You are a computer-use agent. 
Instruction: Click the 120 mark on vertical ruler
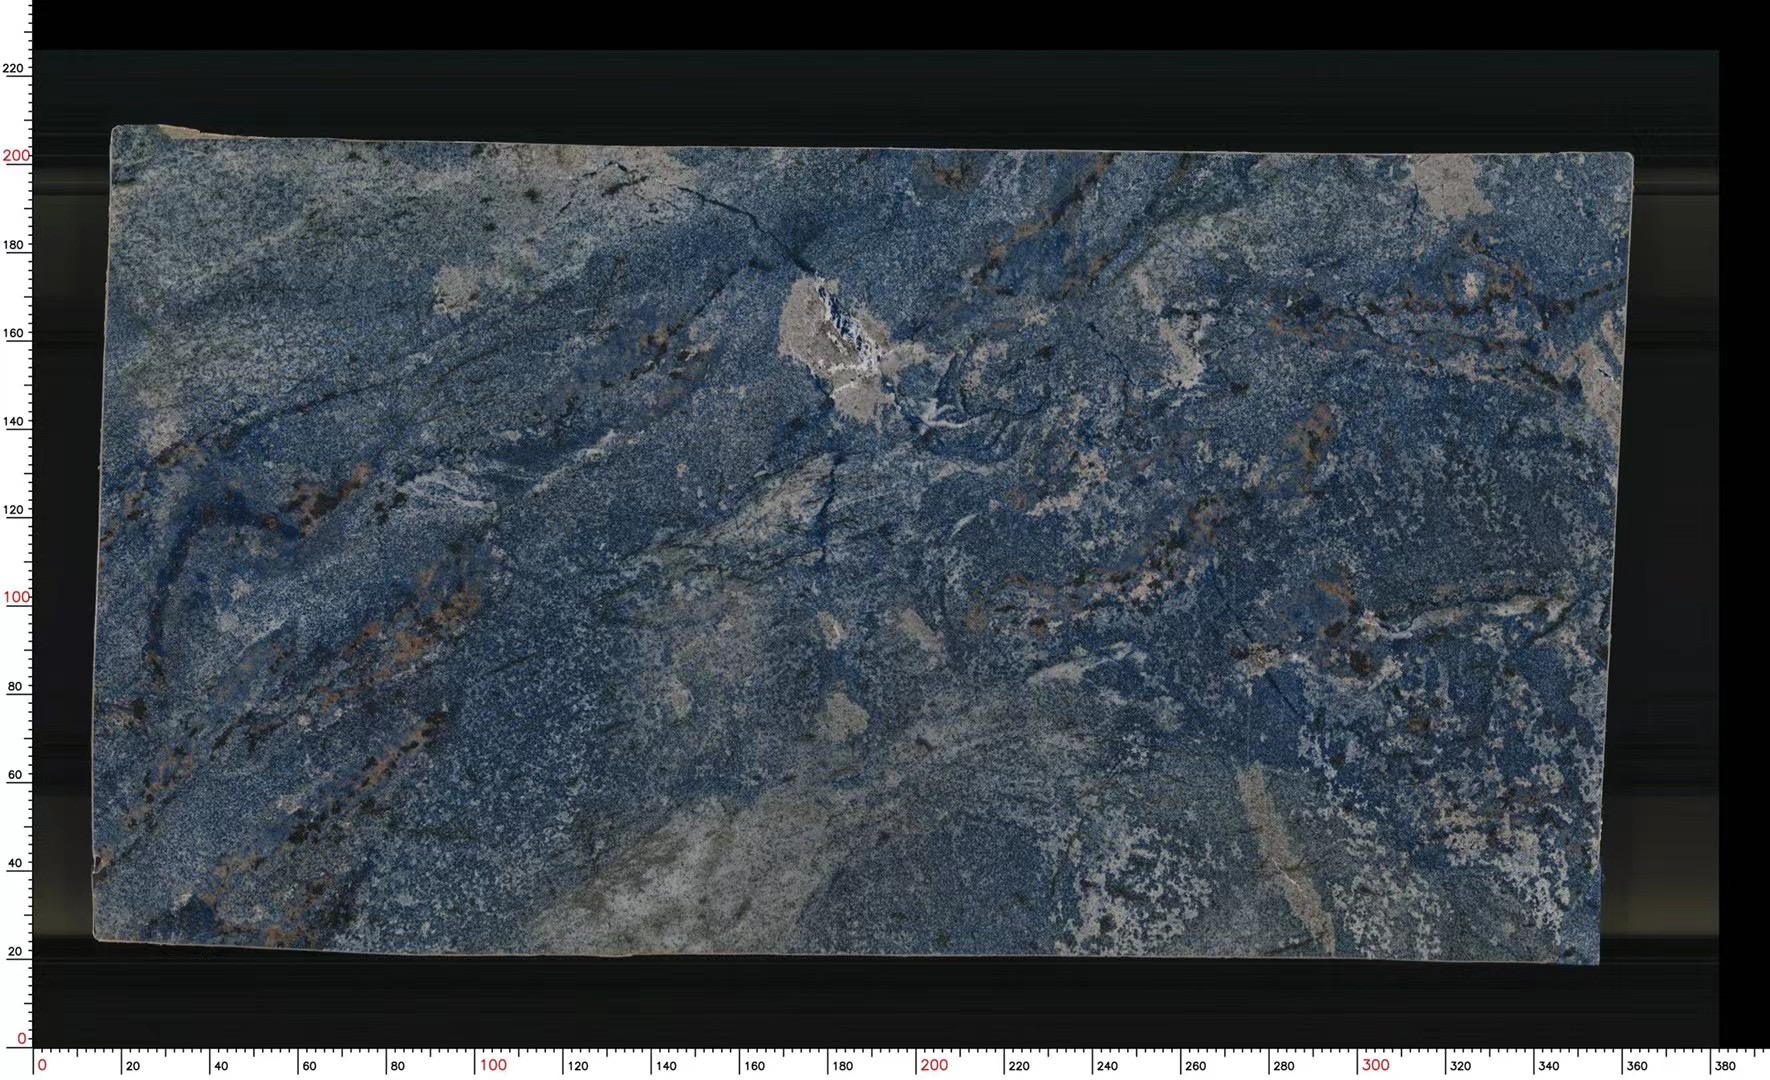(14, 510)
